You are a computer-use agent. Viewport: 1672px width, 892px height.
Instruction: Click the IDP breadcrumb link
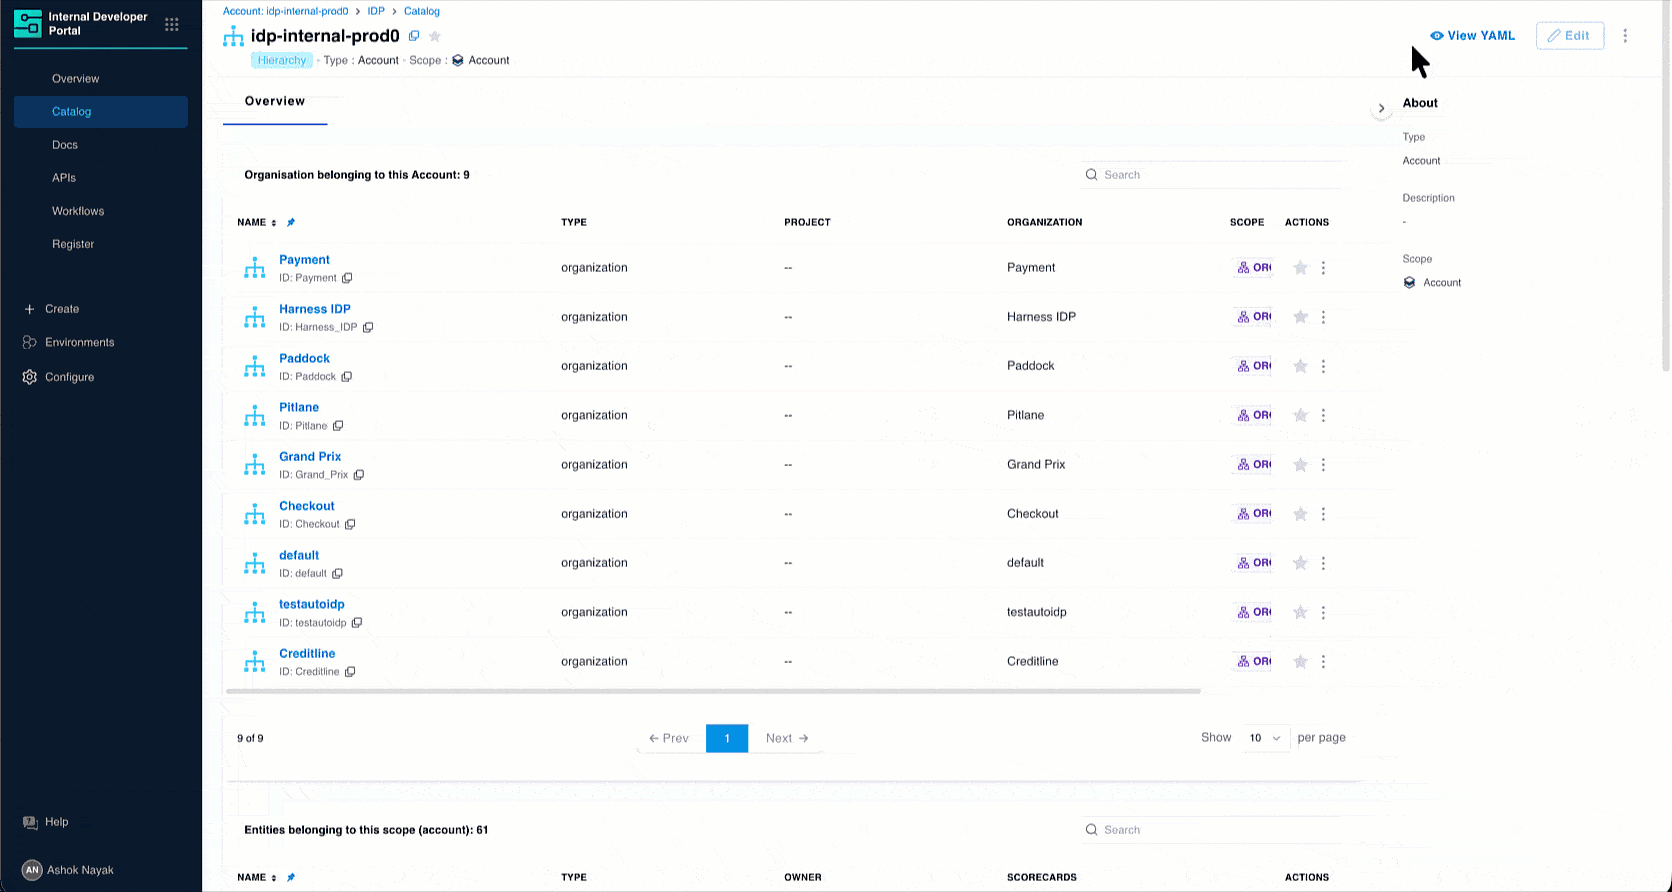click(376, 11)
